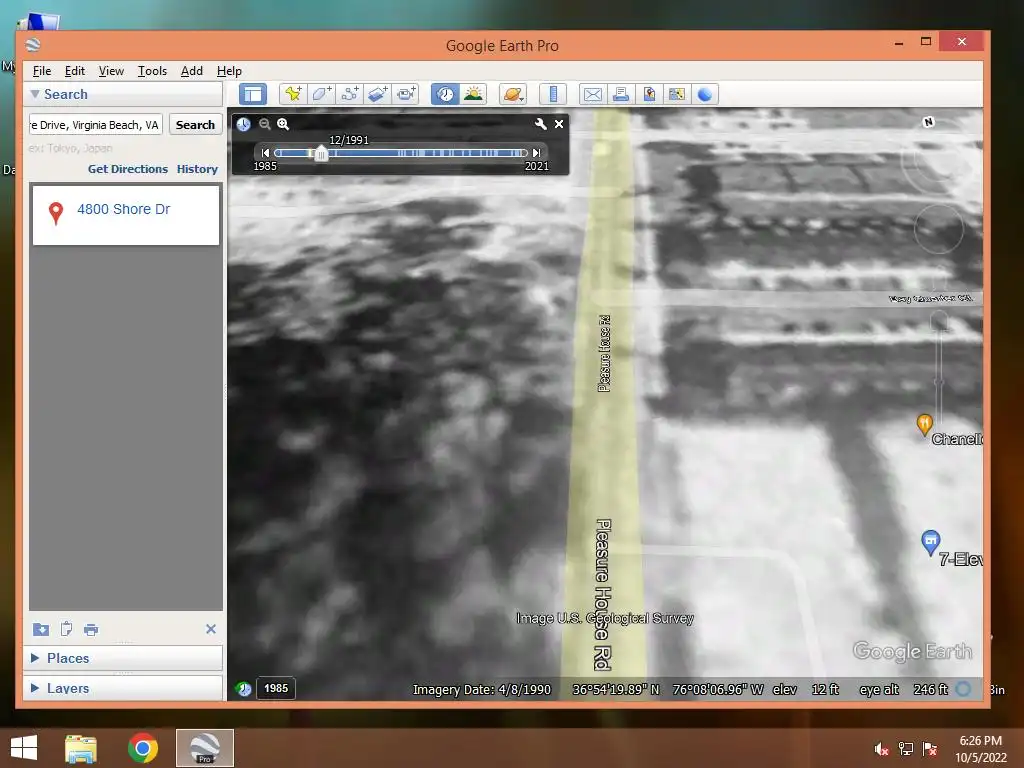Open the Edit menu
This screenshot has height=768, width=1024.
point(74,71)
